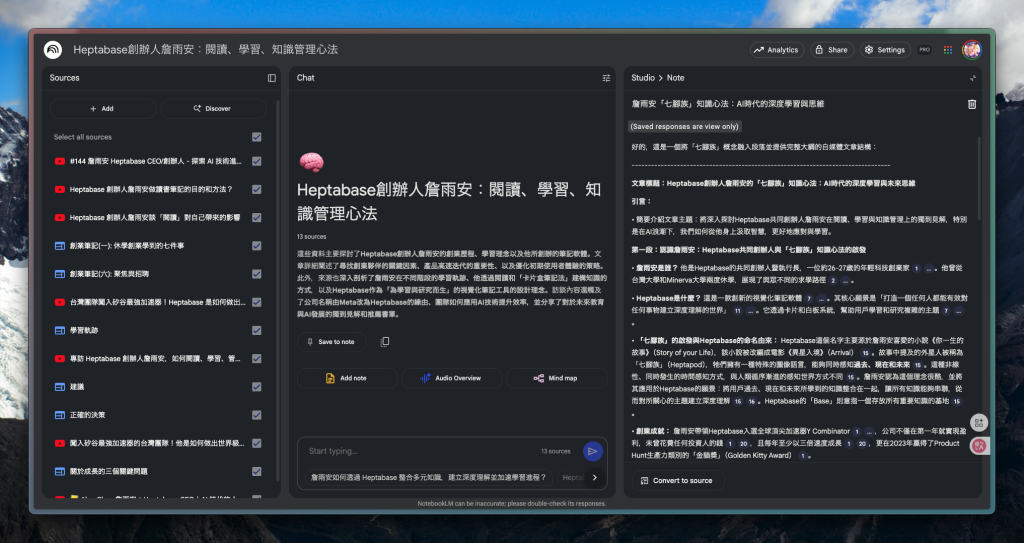Click the brain emoji notebook icon

point(311,161)
